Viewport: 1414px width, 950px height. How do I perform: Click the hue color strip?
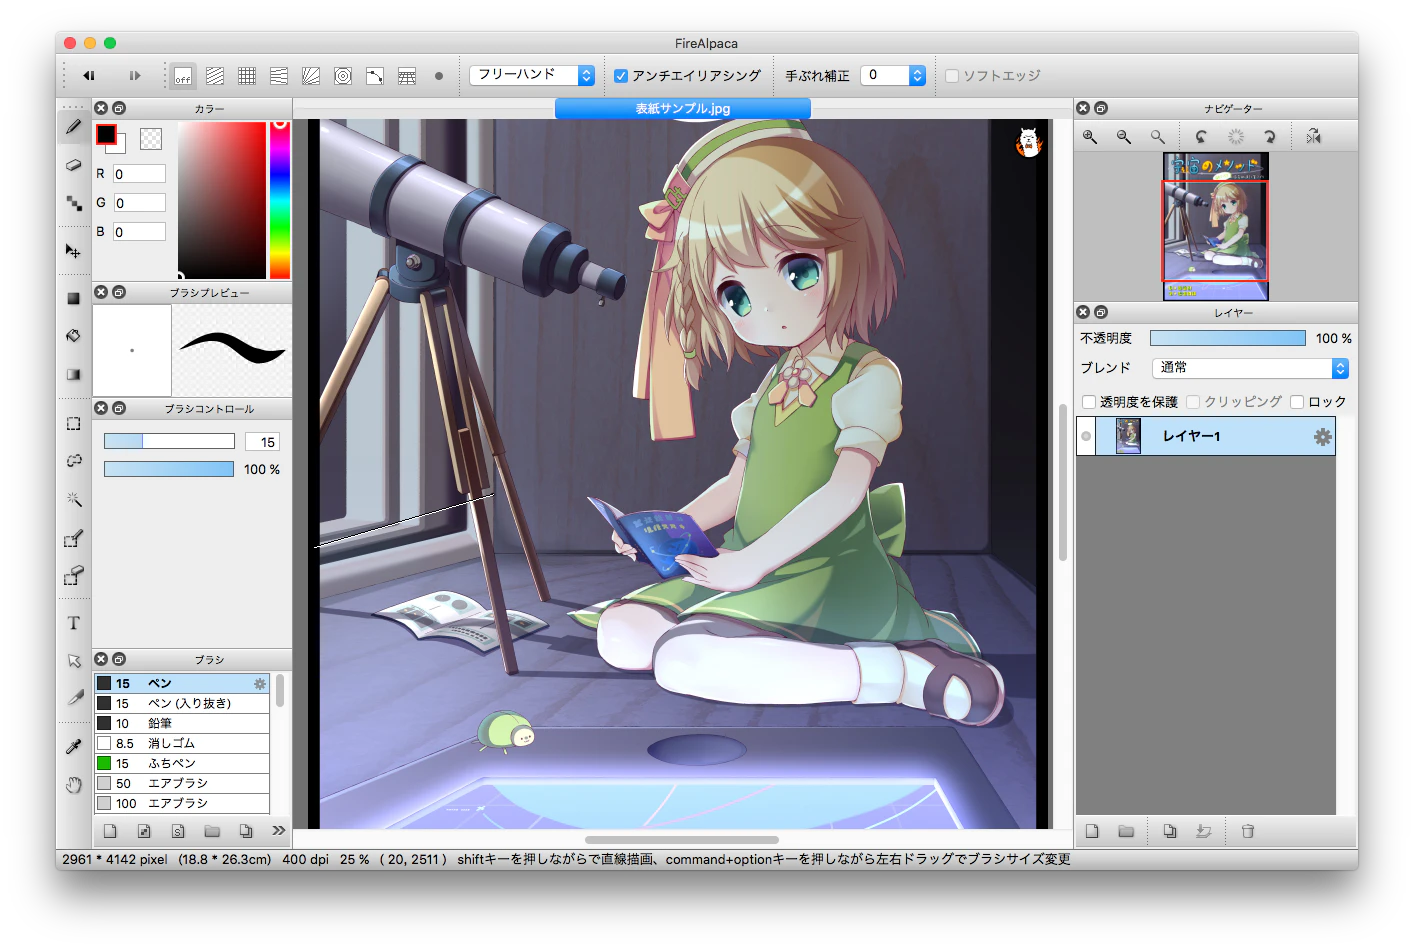[280, 200]
